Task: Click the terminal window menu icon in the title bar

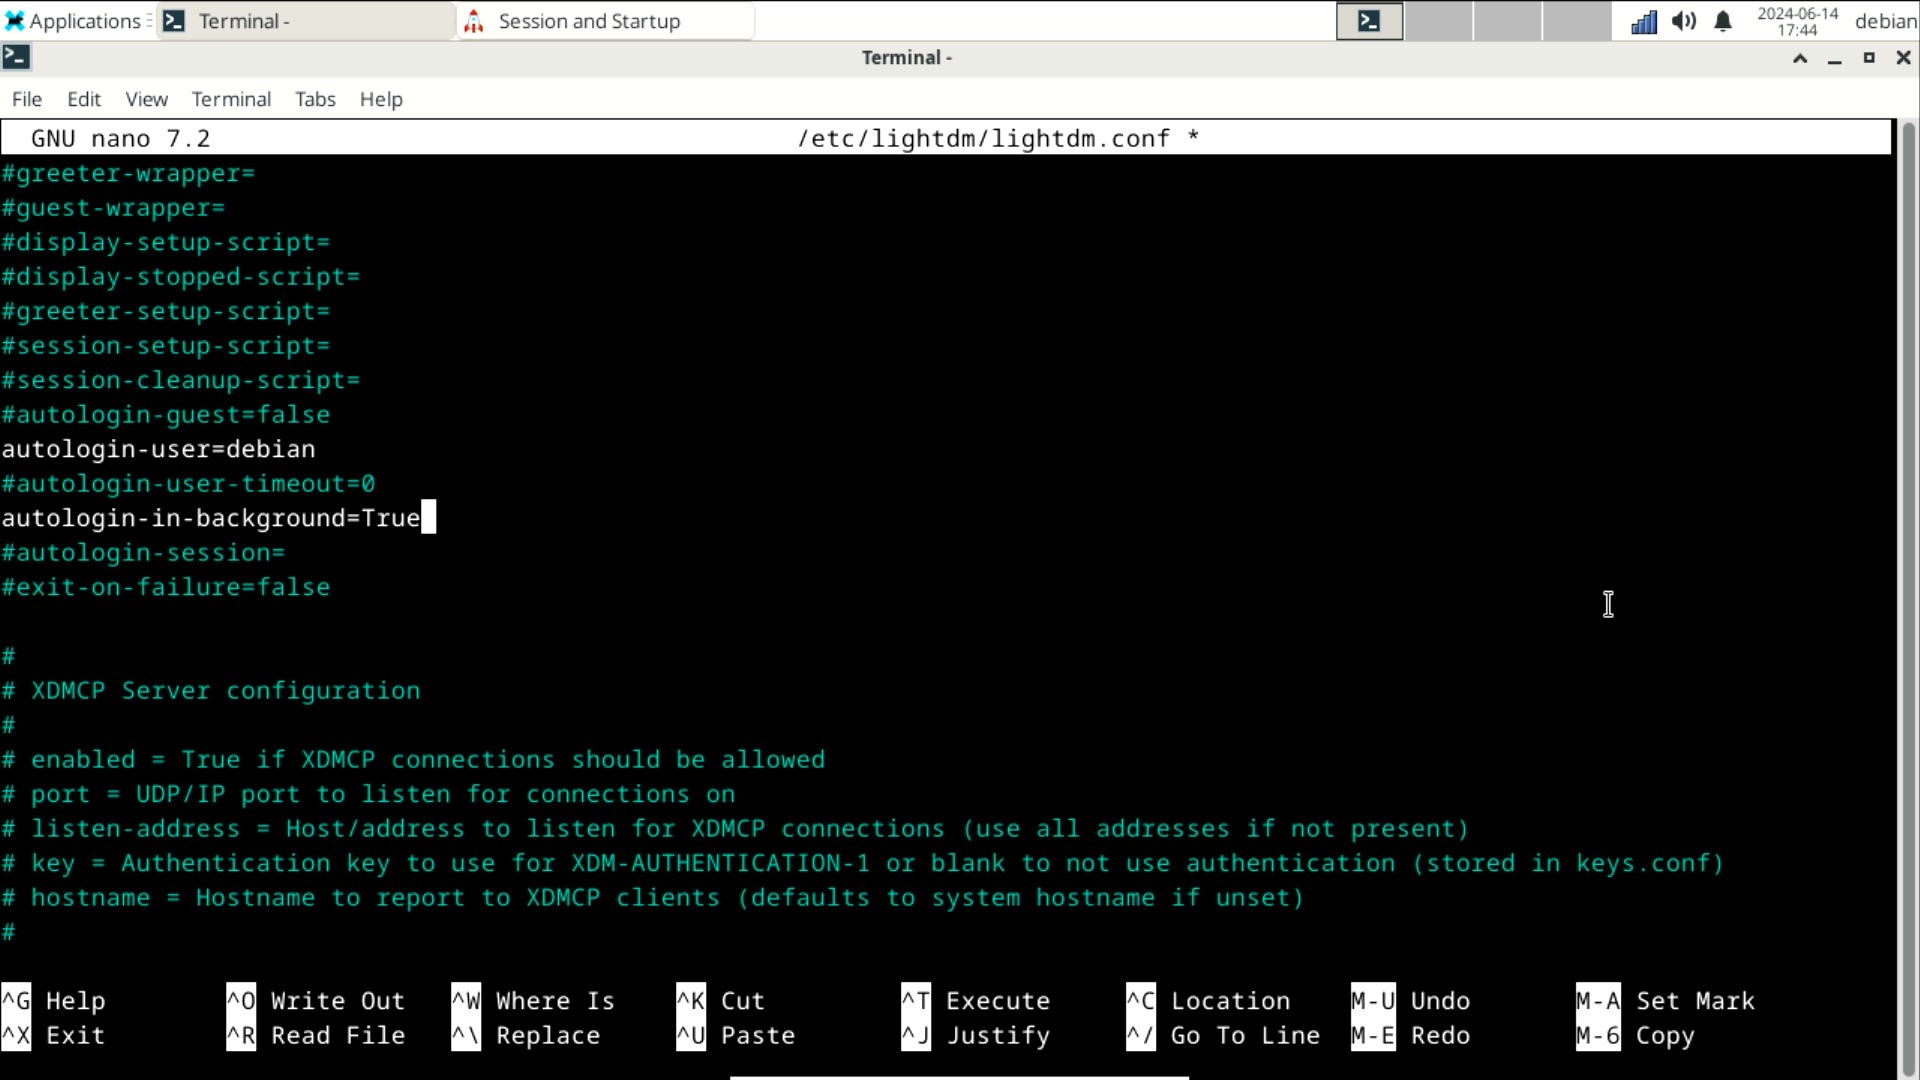Action: [16, 57]
